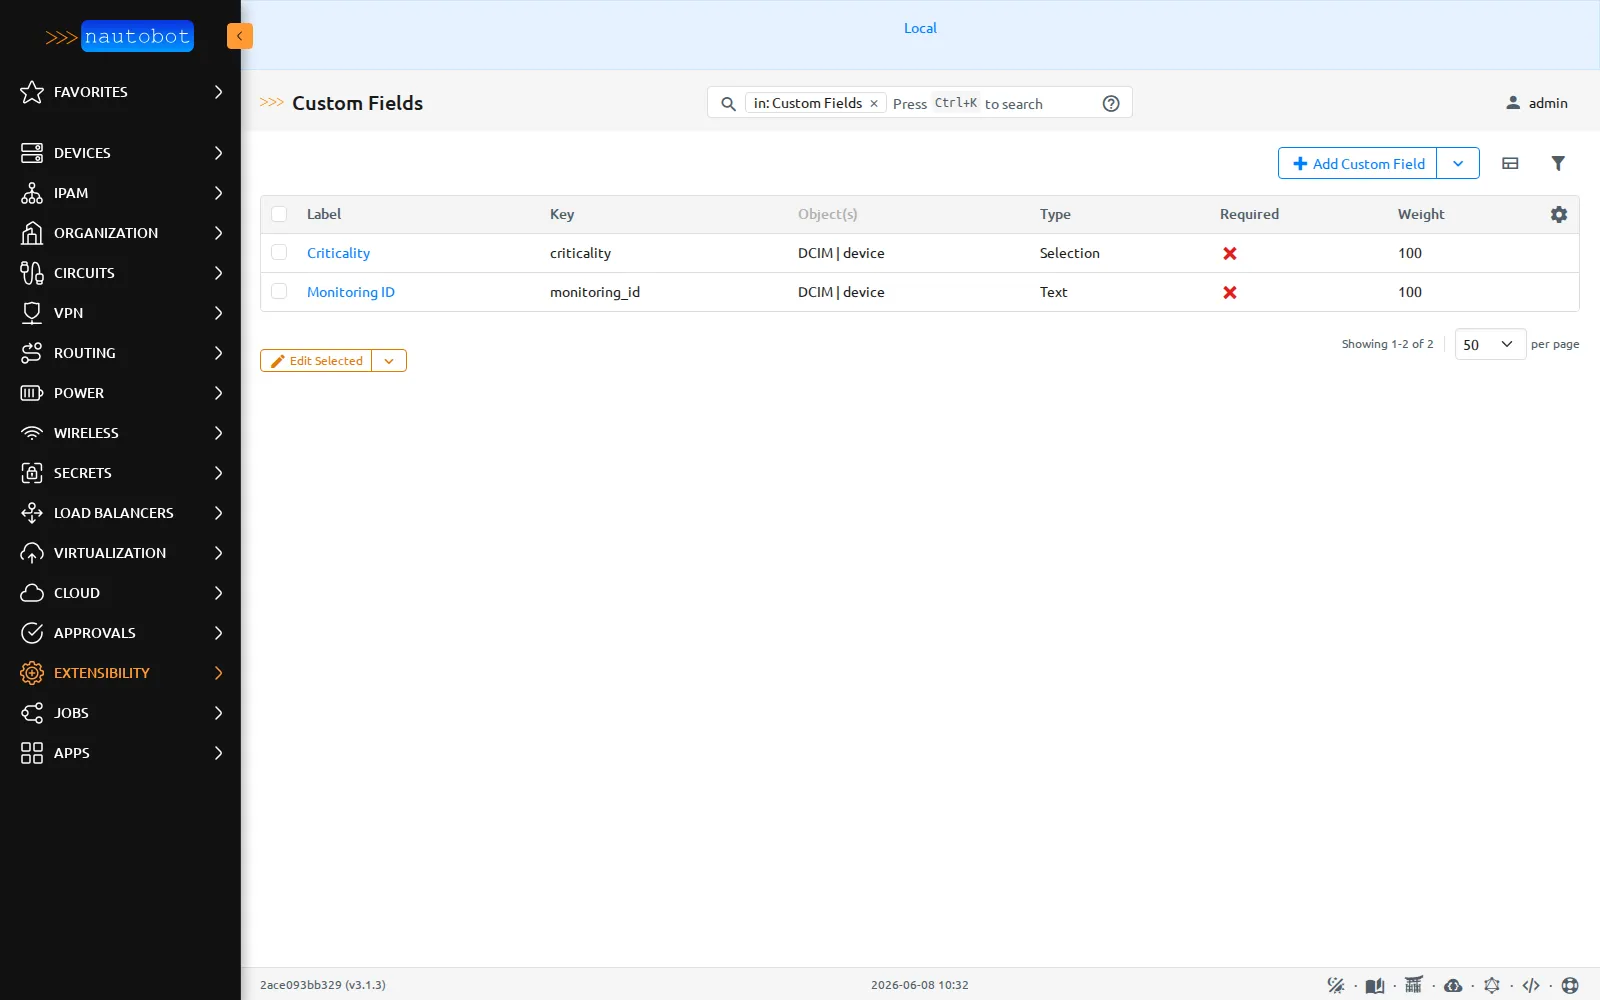Click the Secrets lock icon

(x=32, y=473)
